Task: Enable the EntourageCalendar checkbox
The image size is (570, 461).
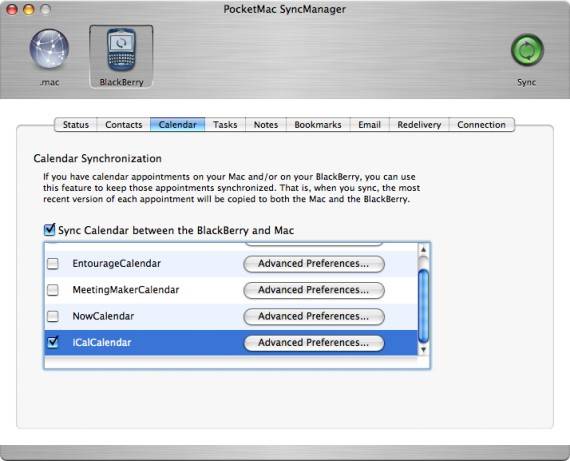Action: coord(53,264)
